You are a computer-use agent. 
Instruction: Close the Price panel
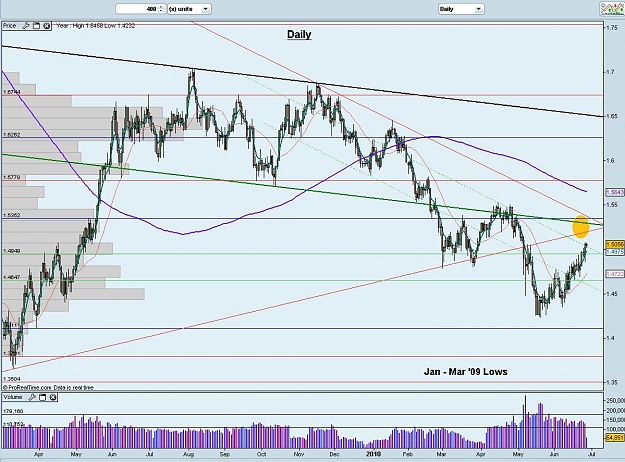pyautogui.click(x=47, y=26)
